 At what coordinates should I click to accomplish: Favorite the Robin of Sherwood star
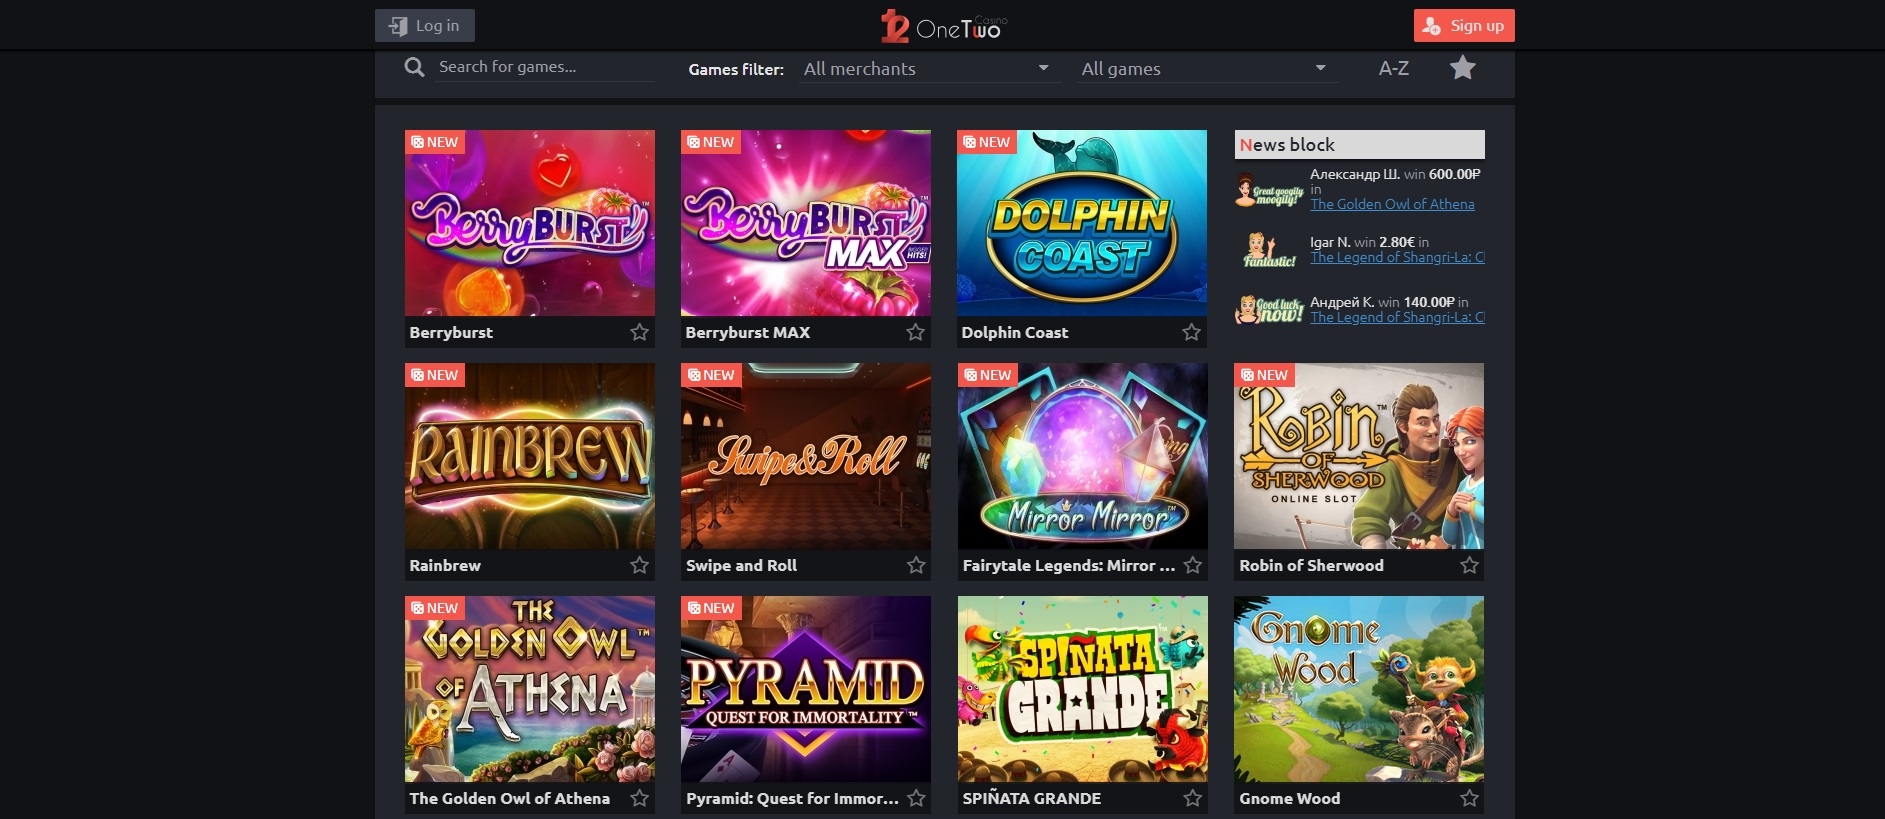pos(1468,565)
